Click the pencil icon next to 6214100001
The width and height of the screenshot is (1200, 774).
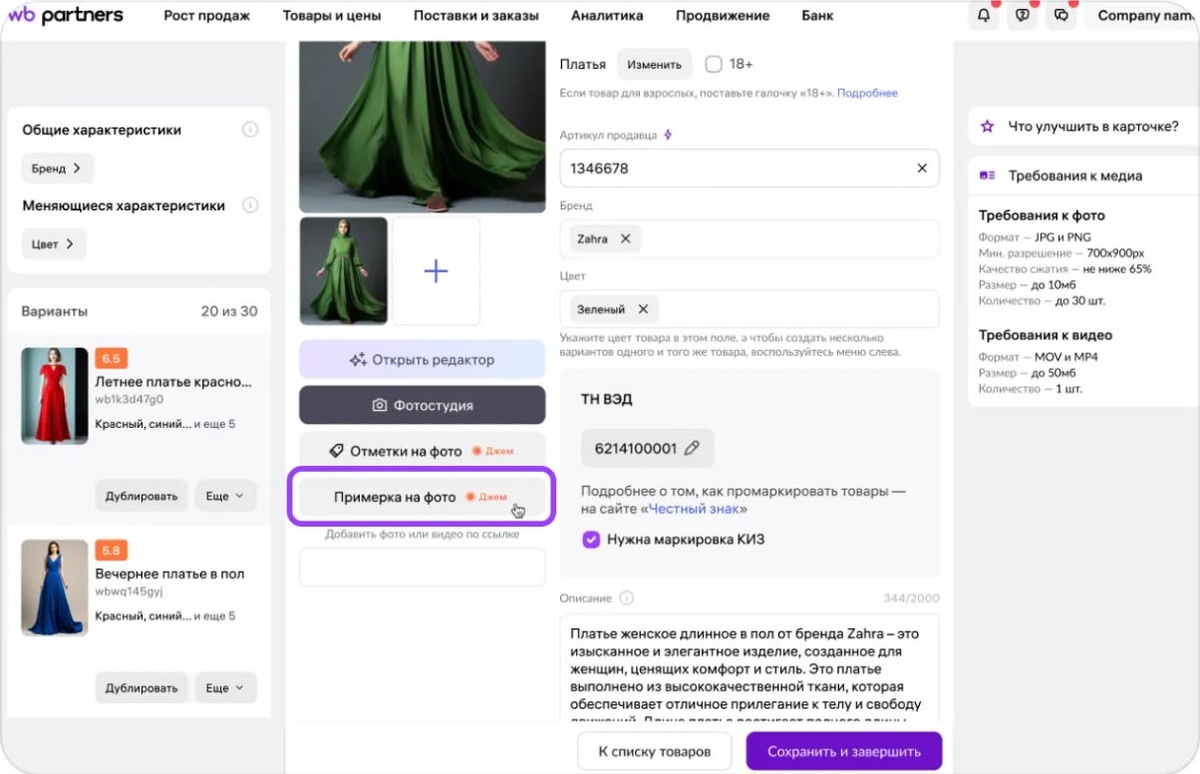point(692,448)
